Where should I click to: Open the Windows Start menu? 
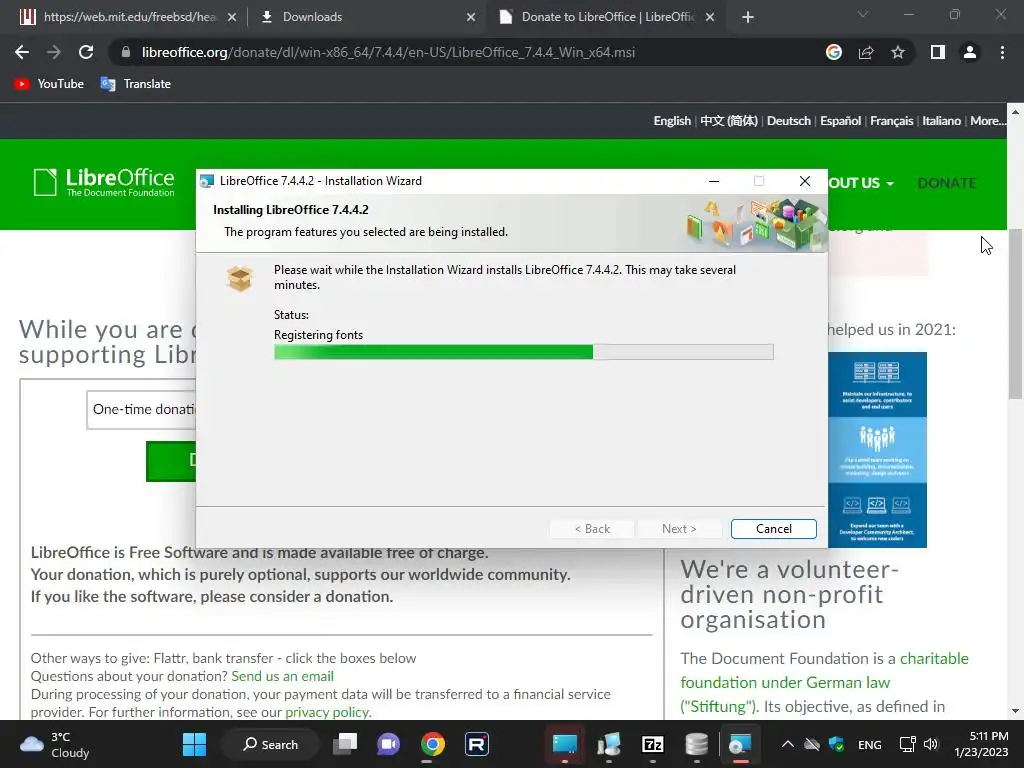click(194, 744)
